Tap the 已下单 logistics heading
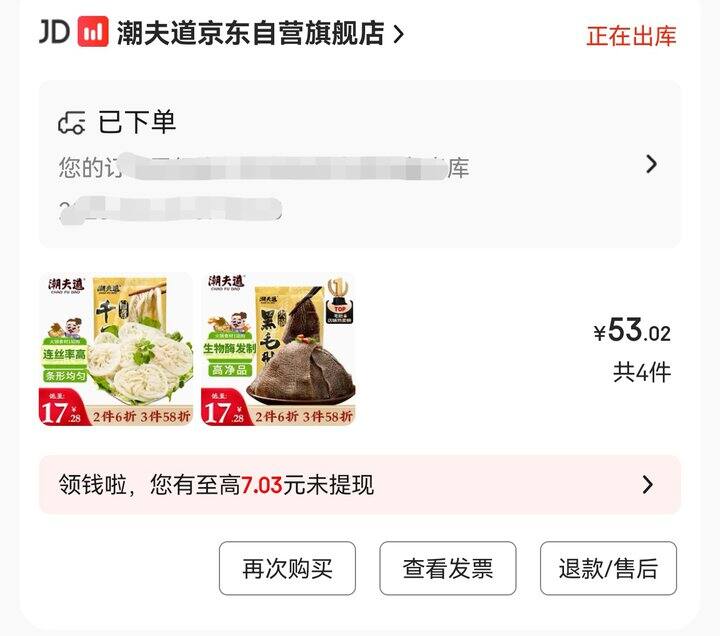Screen dimensions: 720x636 pyautogui.click(x=137, y=122)
